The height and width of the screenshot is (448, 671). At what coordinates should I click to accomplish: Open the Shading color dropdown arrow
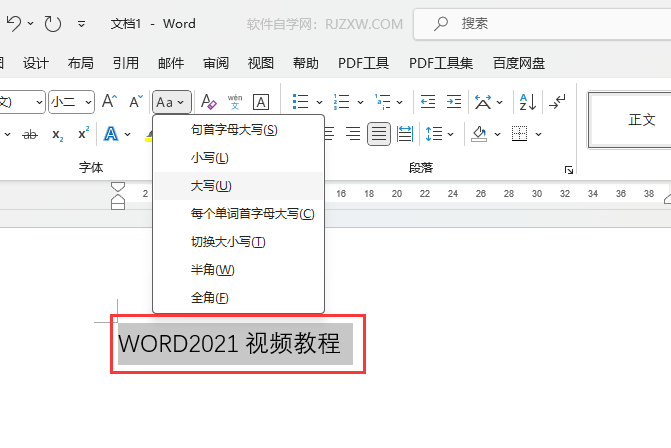pos(497,134)
